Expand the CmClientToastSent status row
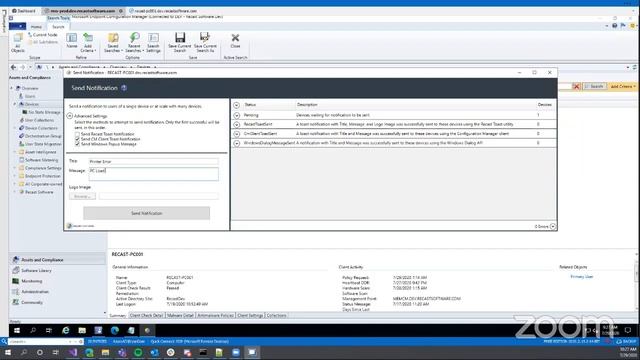Viewport: 640px width, 360px height. click(x=237, y=134)
